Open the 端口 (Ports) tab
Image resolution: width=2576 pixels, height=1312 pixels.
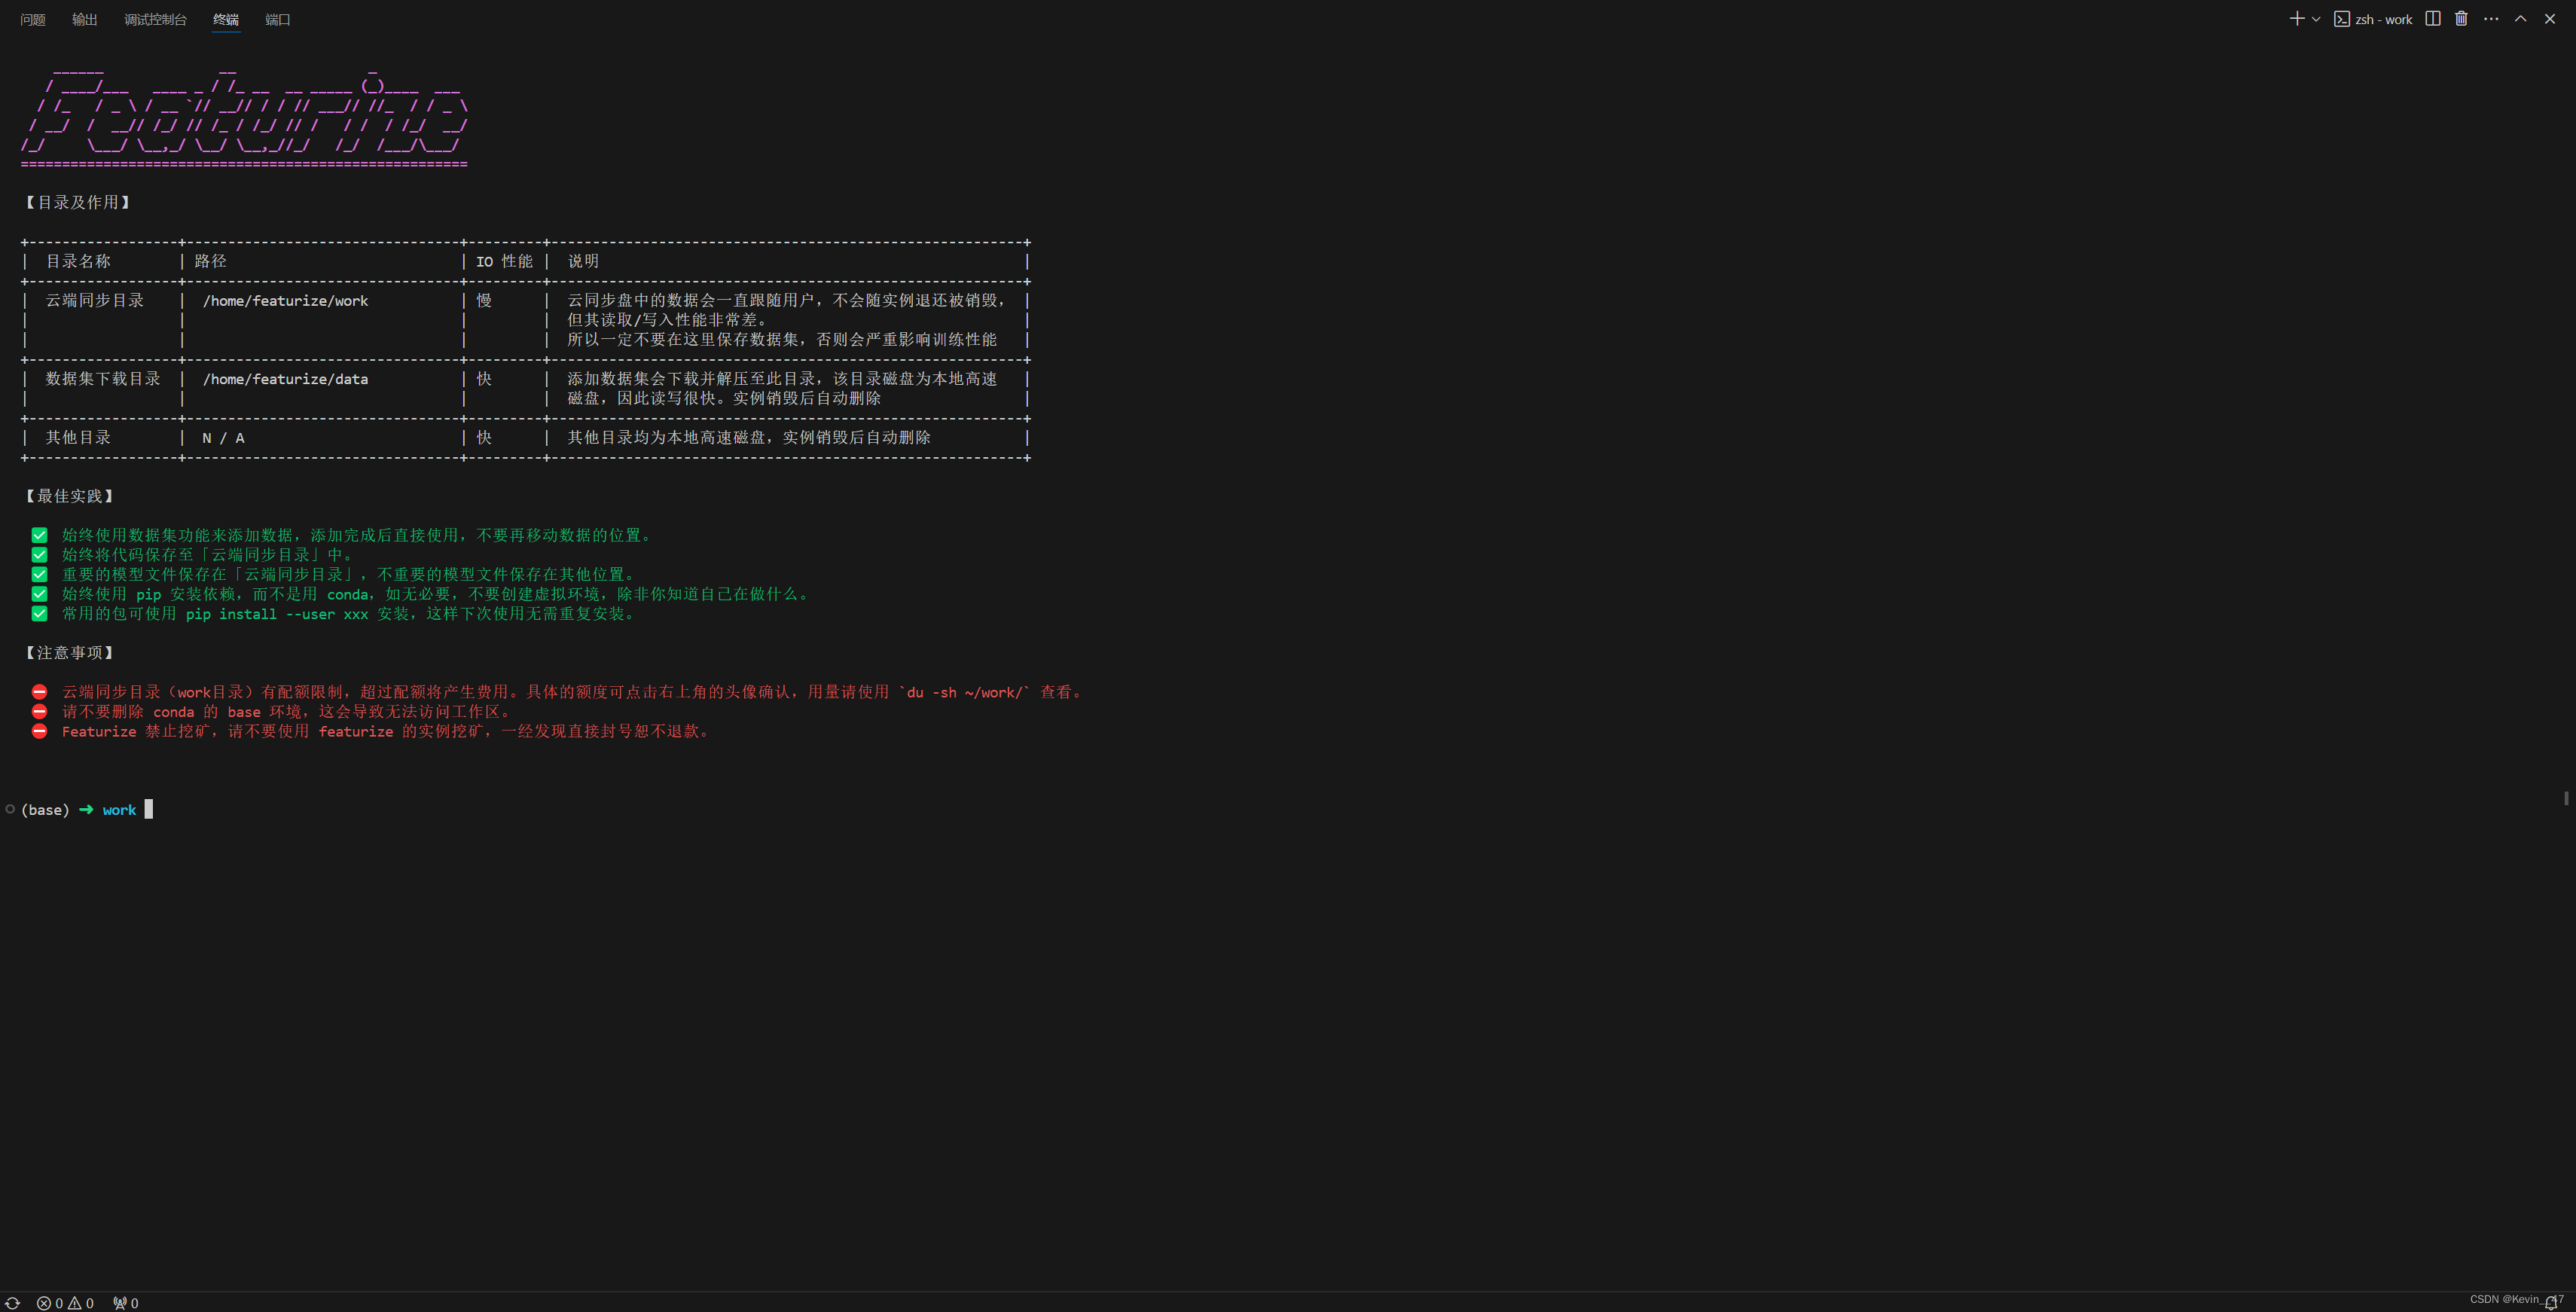point(278,20)
